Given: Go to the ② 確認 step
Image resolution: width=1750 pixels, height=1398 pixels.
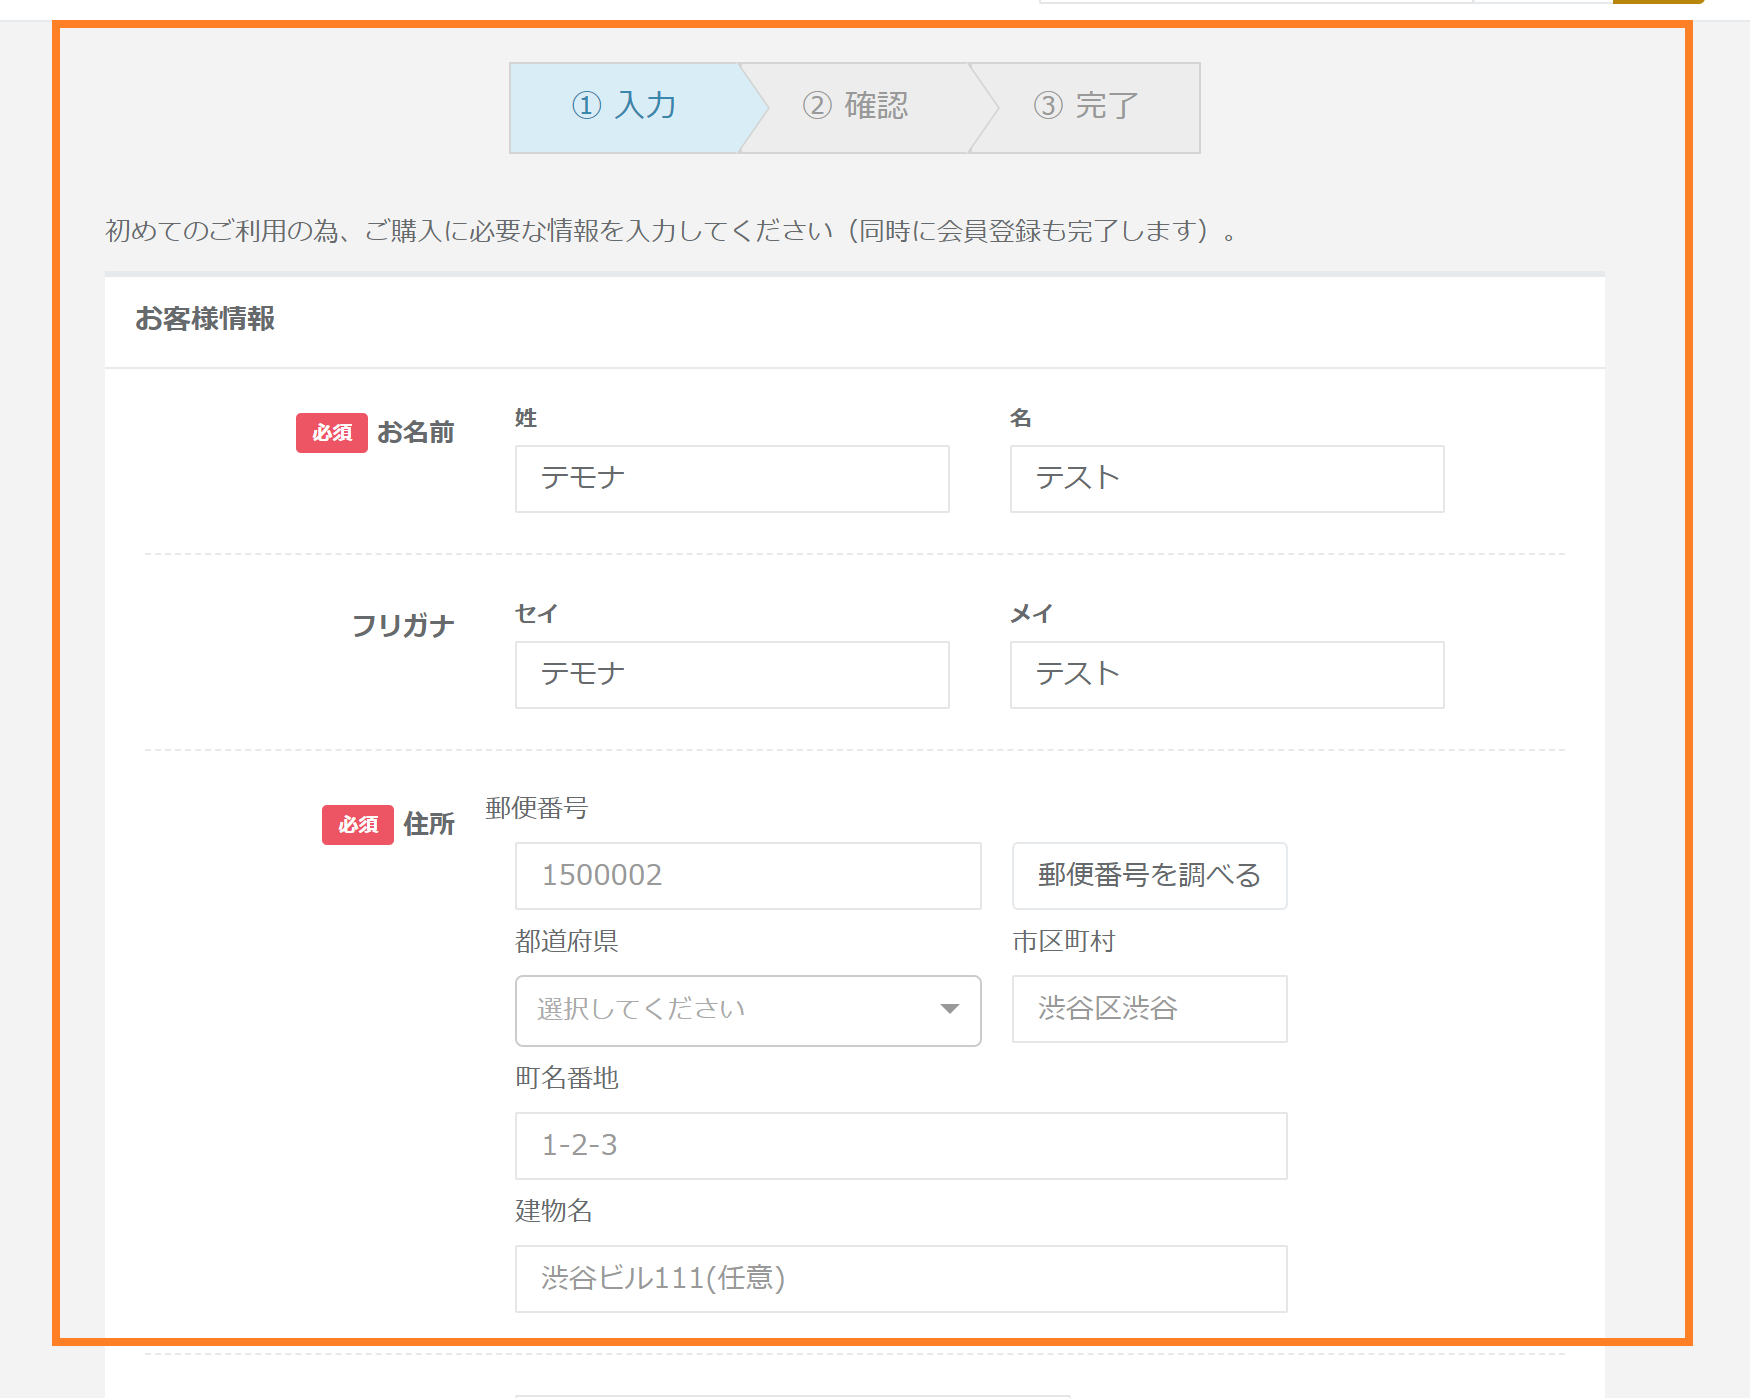Looking at the screenshot, I should (855, 106).
